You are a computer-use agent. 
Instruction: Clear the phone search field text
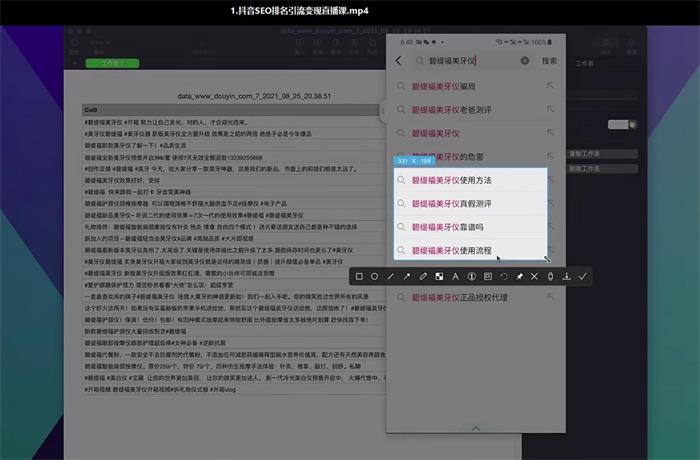point(525,60)
